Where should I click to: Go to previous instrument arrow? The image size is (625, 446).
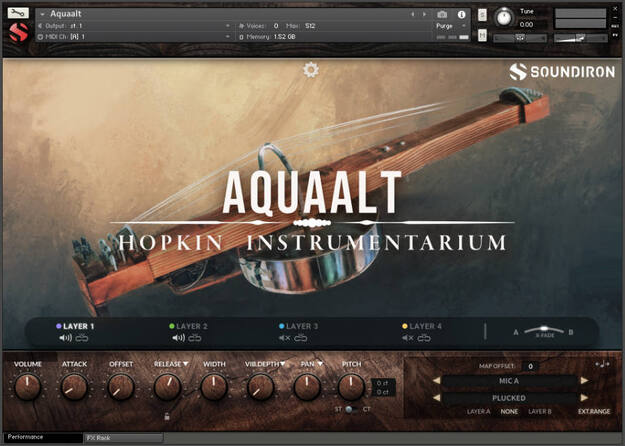click(413, 14)
